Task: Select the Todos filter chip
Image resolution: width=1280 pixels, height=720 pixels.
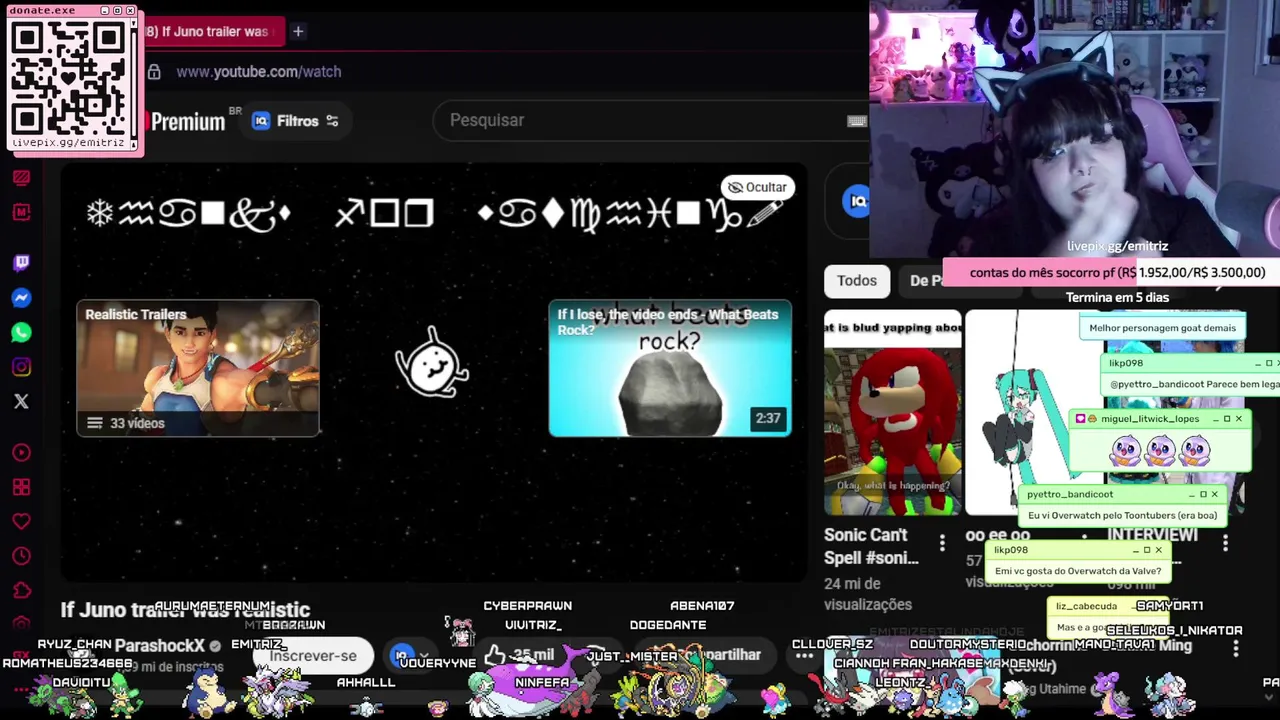Action: [857, 281]
